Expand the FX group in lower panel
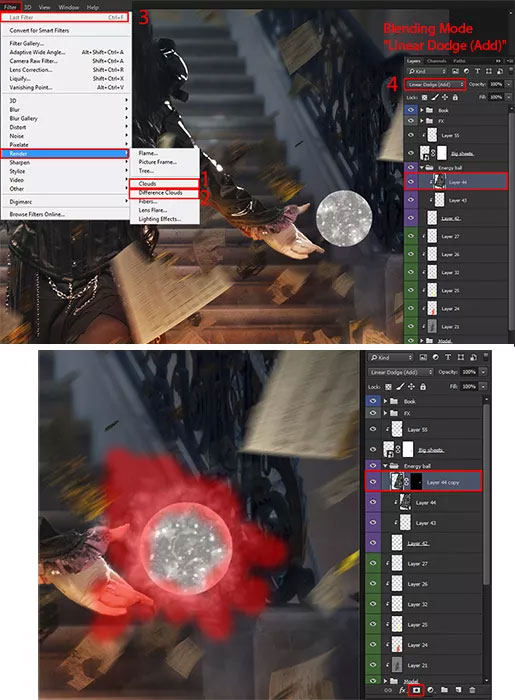The width and height of the screenshot is (515, 700). pos(385,413)
